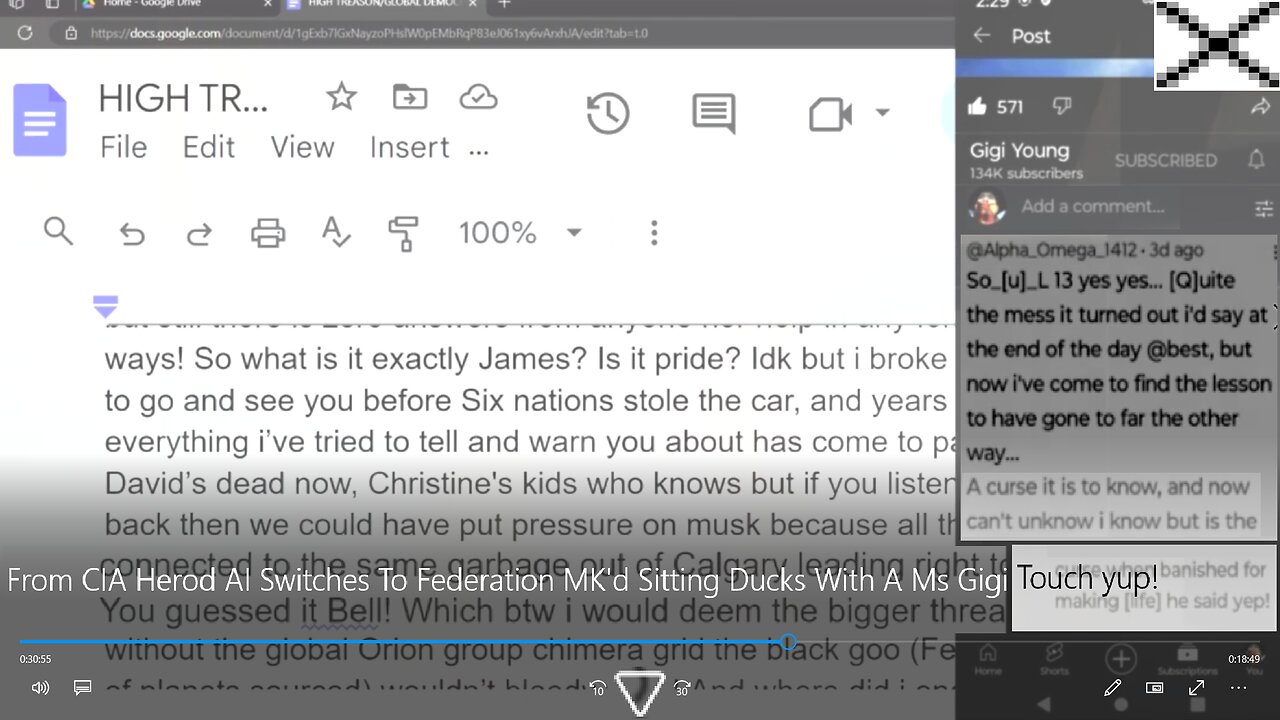Image resolution: width=1280 pixels, height=720 pixels.
Task: Open the Insert menu
Action: pyautogui.click(x=409, y=147)
